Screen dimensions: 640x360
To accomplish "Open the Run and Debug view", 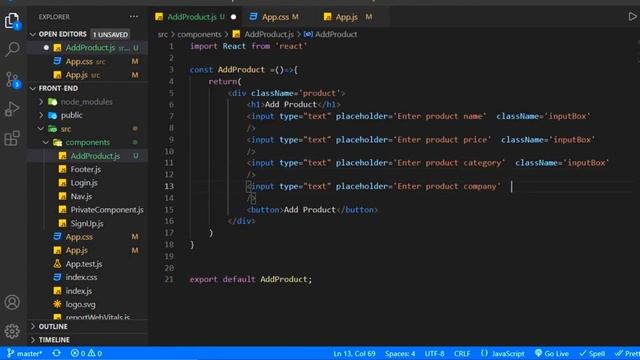I will (x=12, y=109).
